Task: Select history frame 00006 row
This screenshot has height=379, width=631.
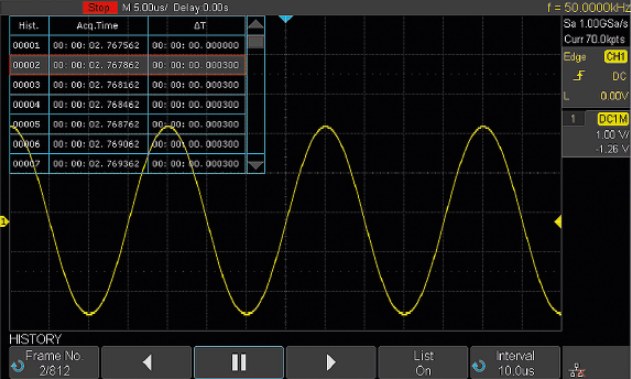Action: click(127, 144)
